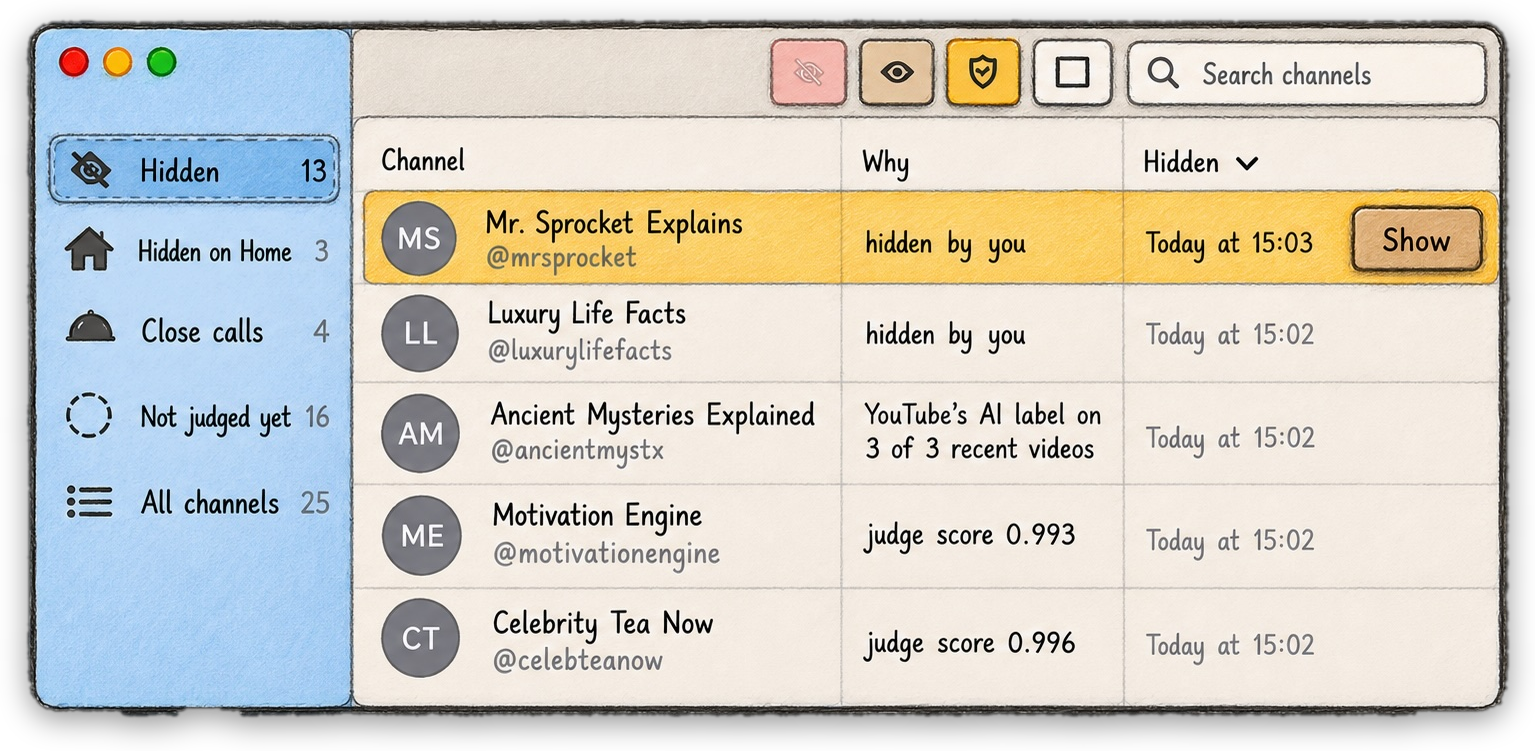
Task: Click 'hidden by you' in Luxury Life row
Action: coord(945,337)
